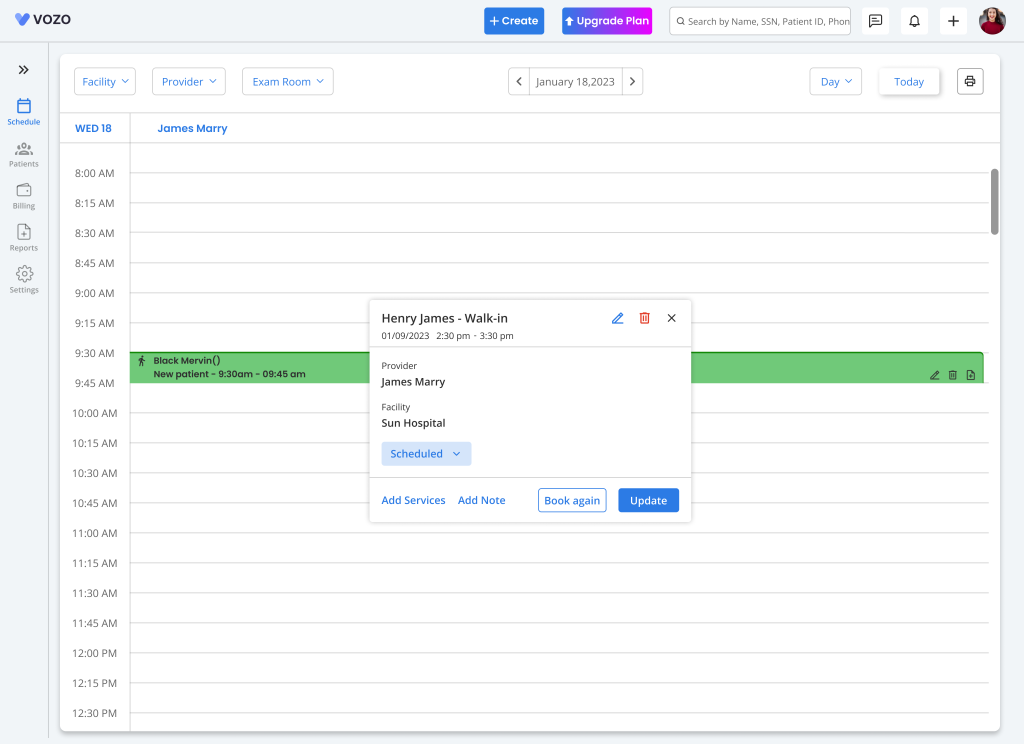Delete Henry James appointment red trash icon
The width and height of the screenshot is (1024, 744).
pos(645,318)
